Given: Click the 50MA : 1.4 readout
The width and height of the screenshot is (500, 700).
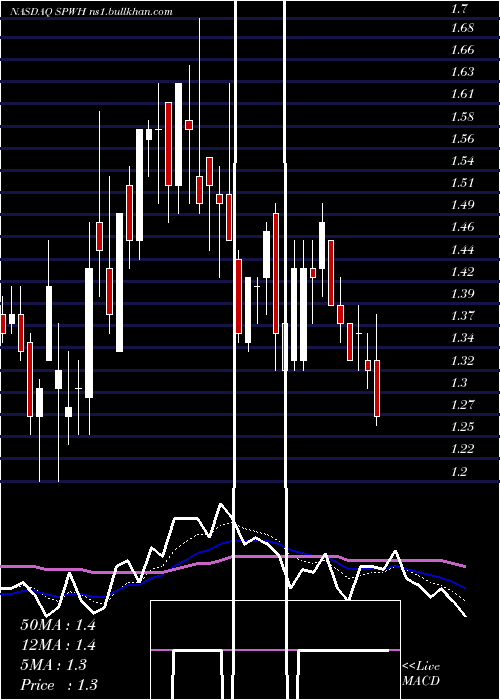Looking at the screenshot, I should coord(58,625).
